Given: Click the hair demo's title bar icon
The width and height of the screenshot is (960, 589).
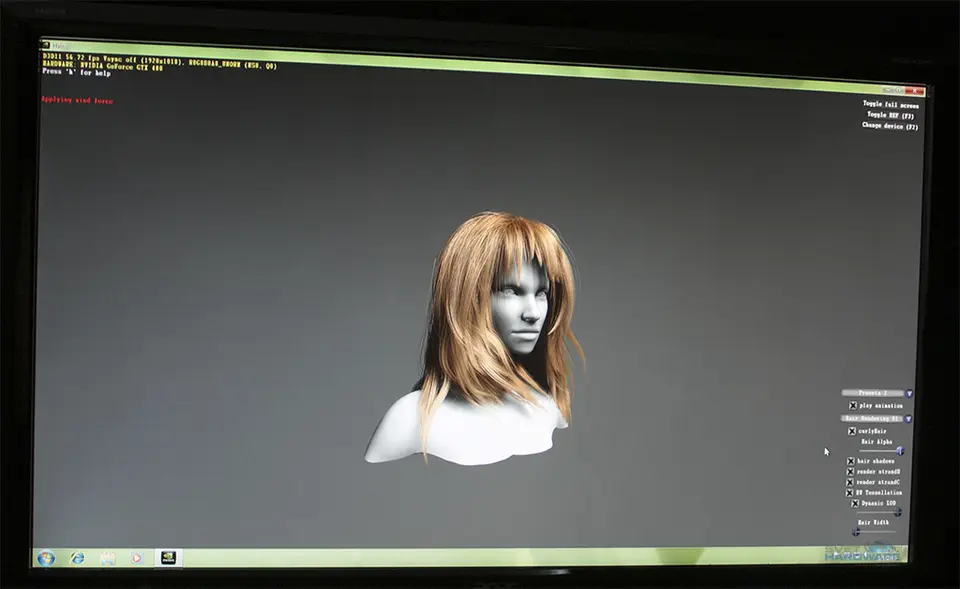Looking at the screenshot, I should coord(45,46).
